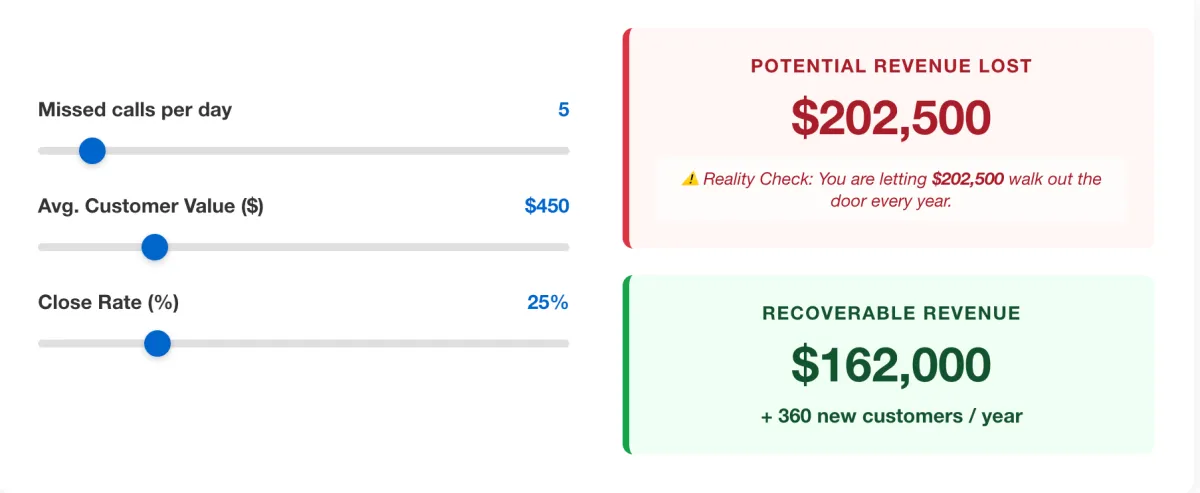Image resolution: width=1200 pixels, height=493 pixels.
Task: Click the Recoverable Revenue heading
Action: (x=891, y=313)
